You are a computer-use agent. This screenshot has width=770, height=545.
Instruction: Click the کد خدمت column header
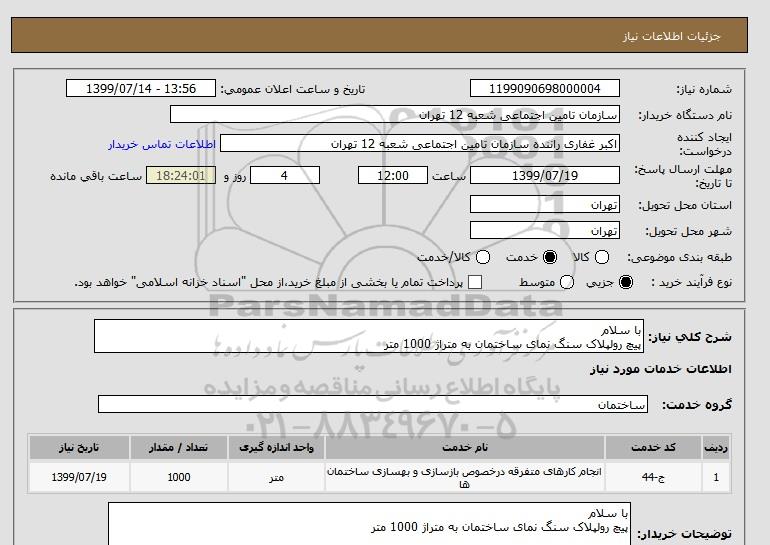[x=653, y=447]
